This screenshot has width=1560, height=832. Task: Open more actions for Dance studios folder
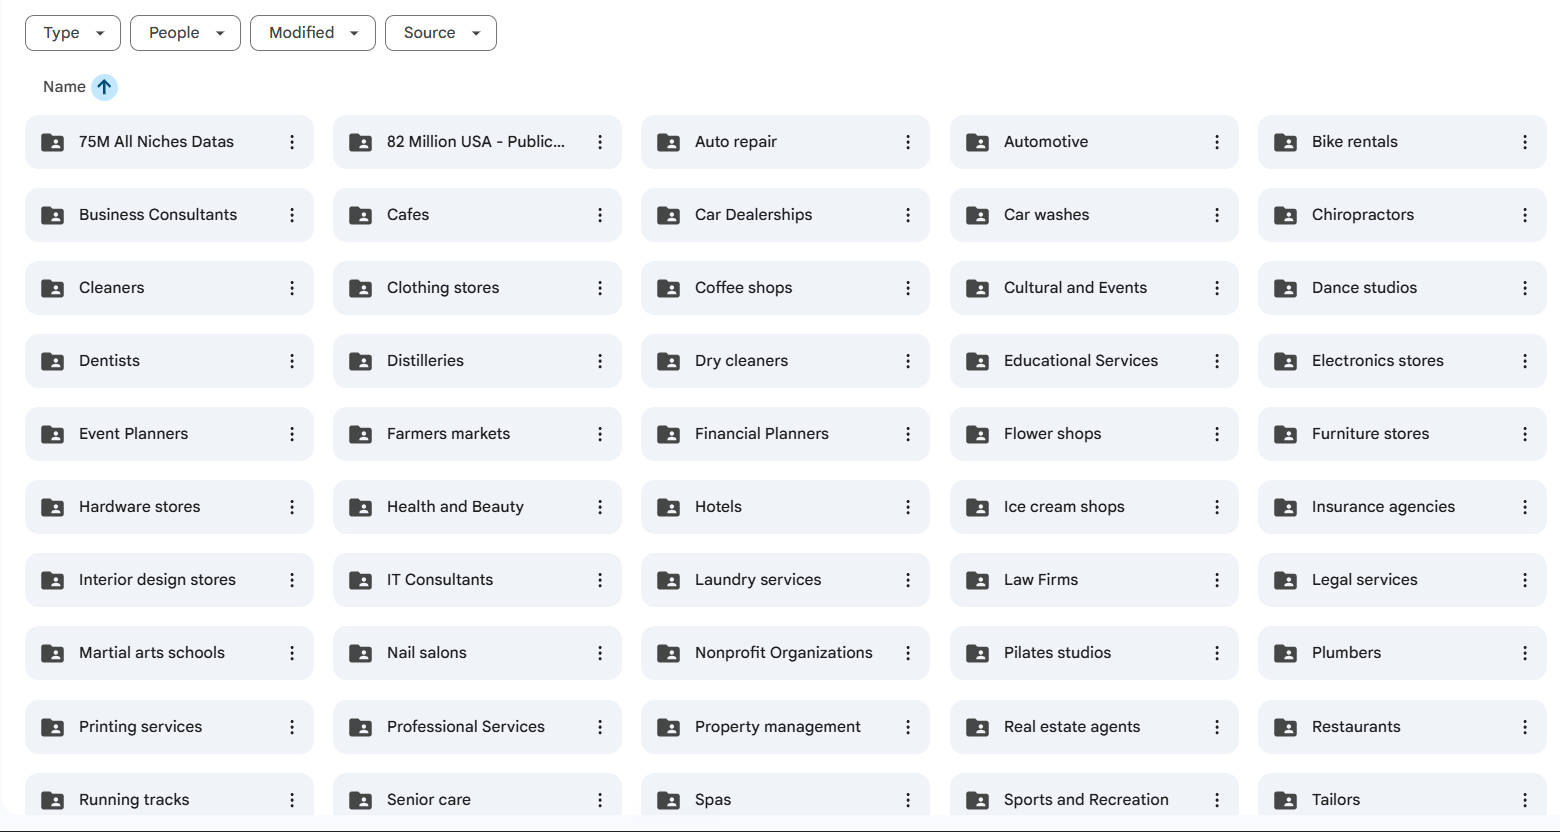click(1525, 288)
